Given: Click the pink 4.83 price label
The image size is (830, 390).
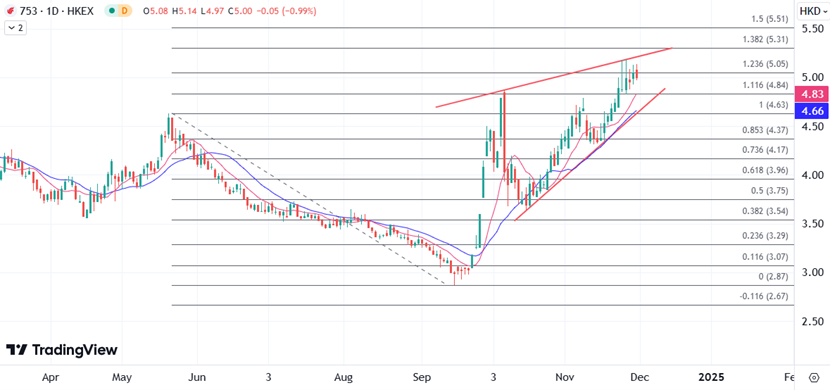Looking at the screenshot, I should click(x=811, y=95).
